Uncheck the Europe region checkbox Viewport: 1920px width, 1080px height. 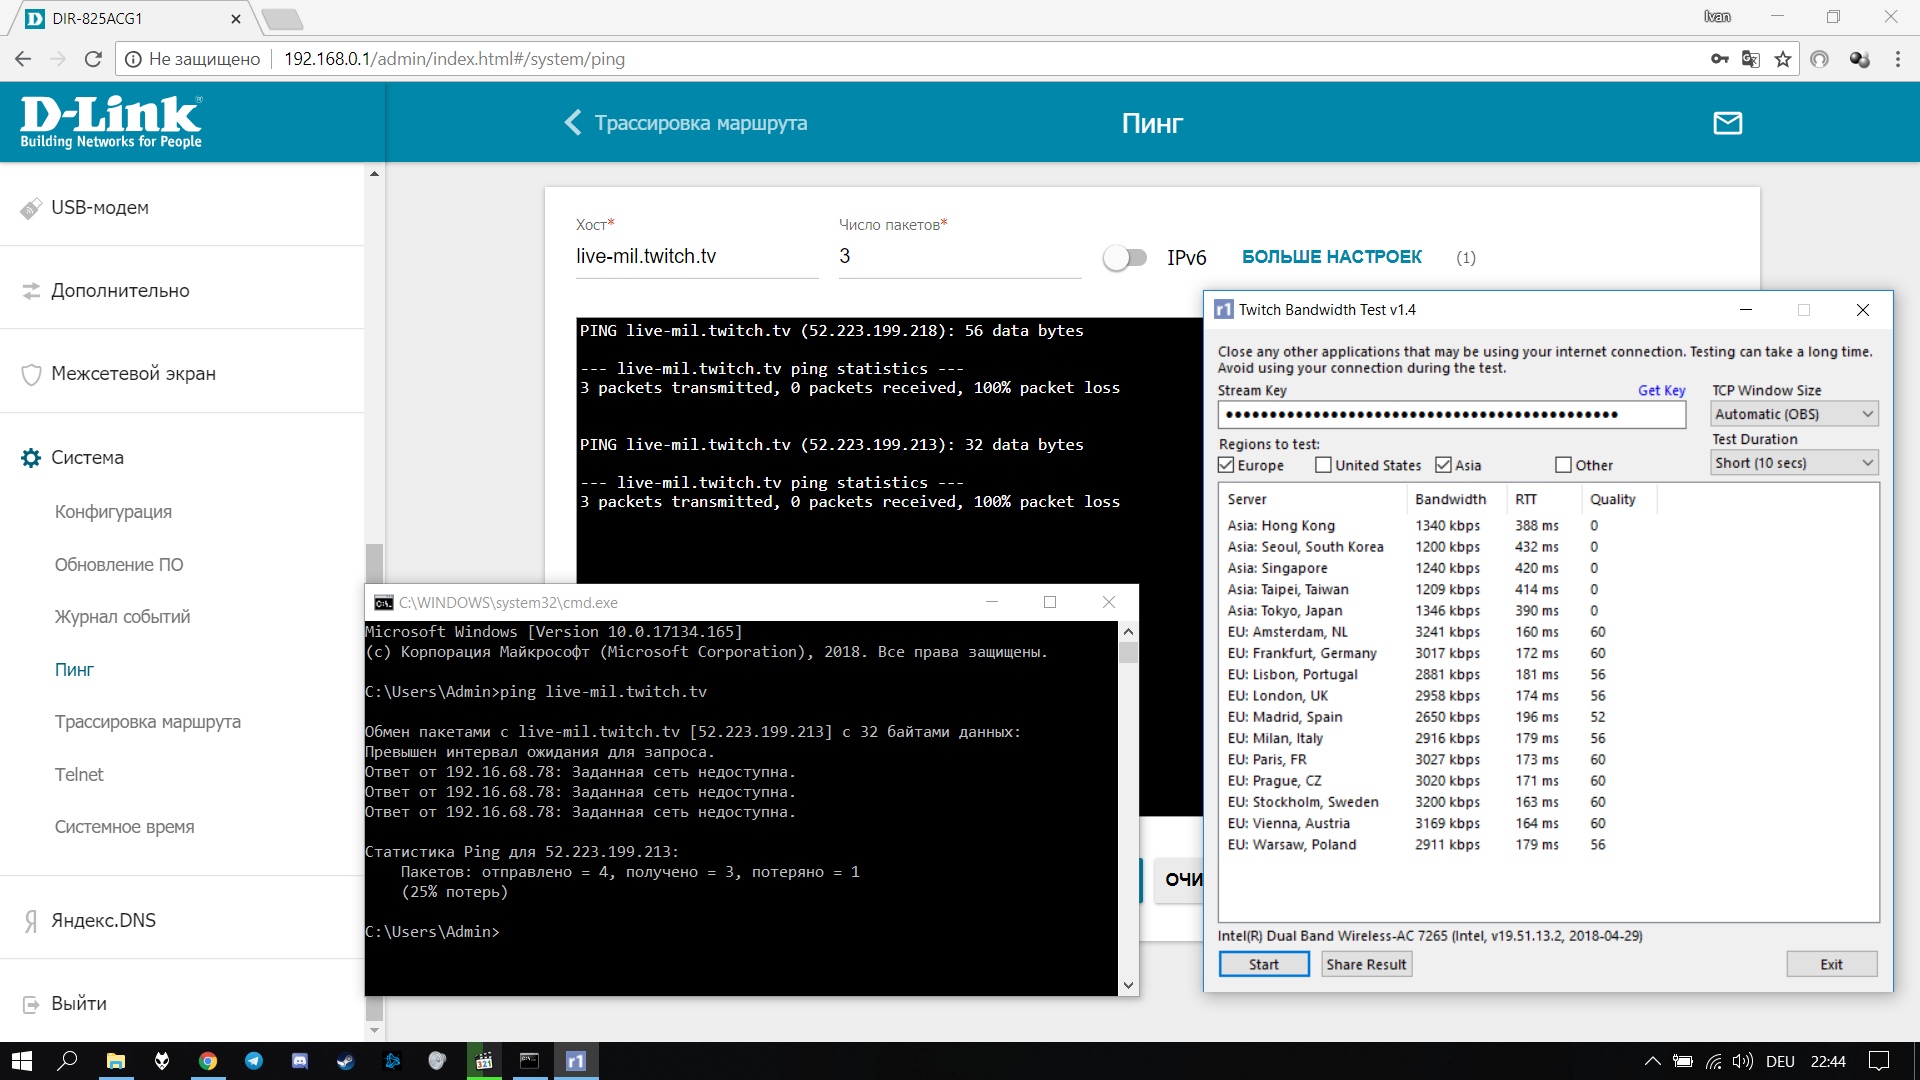pos(1226,465)
